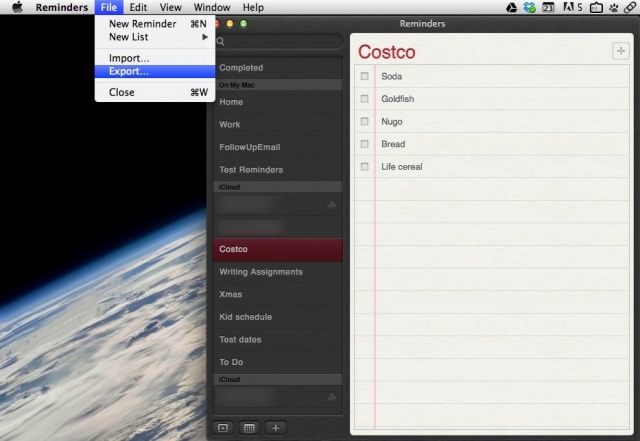Mark Goldfish as completed

(x=364, y=99)
